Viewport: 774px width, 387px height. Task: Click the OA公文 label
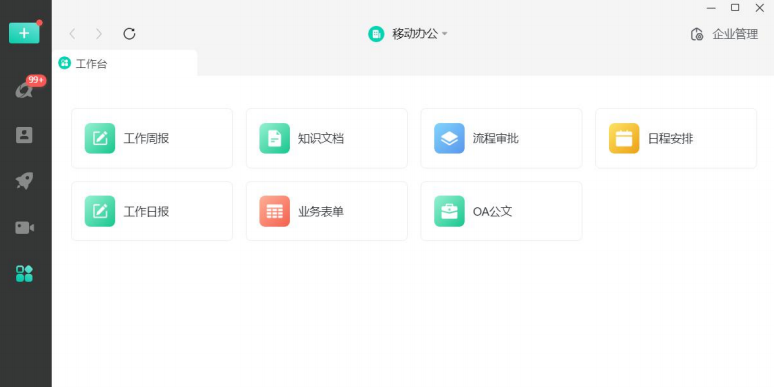click(493, 211)
